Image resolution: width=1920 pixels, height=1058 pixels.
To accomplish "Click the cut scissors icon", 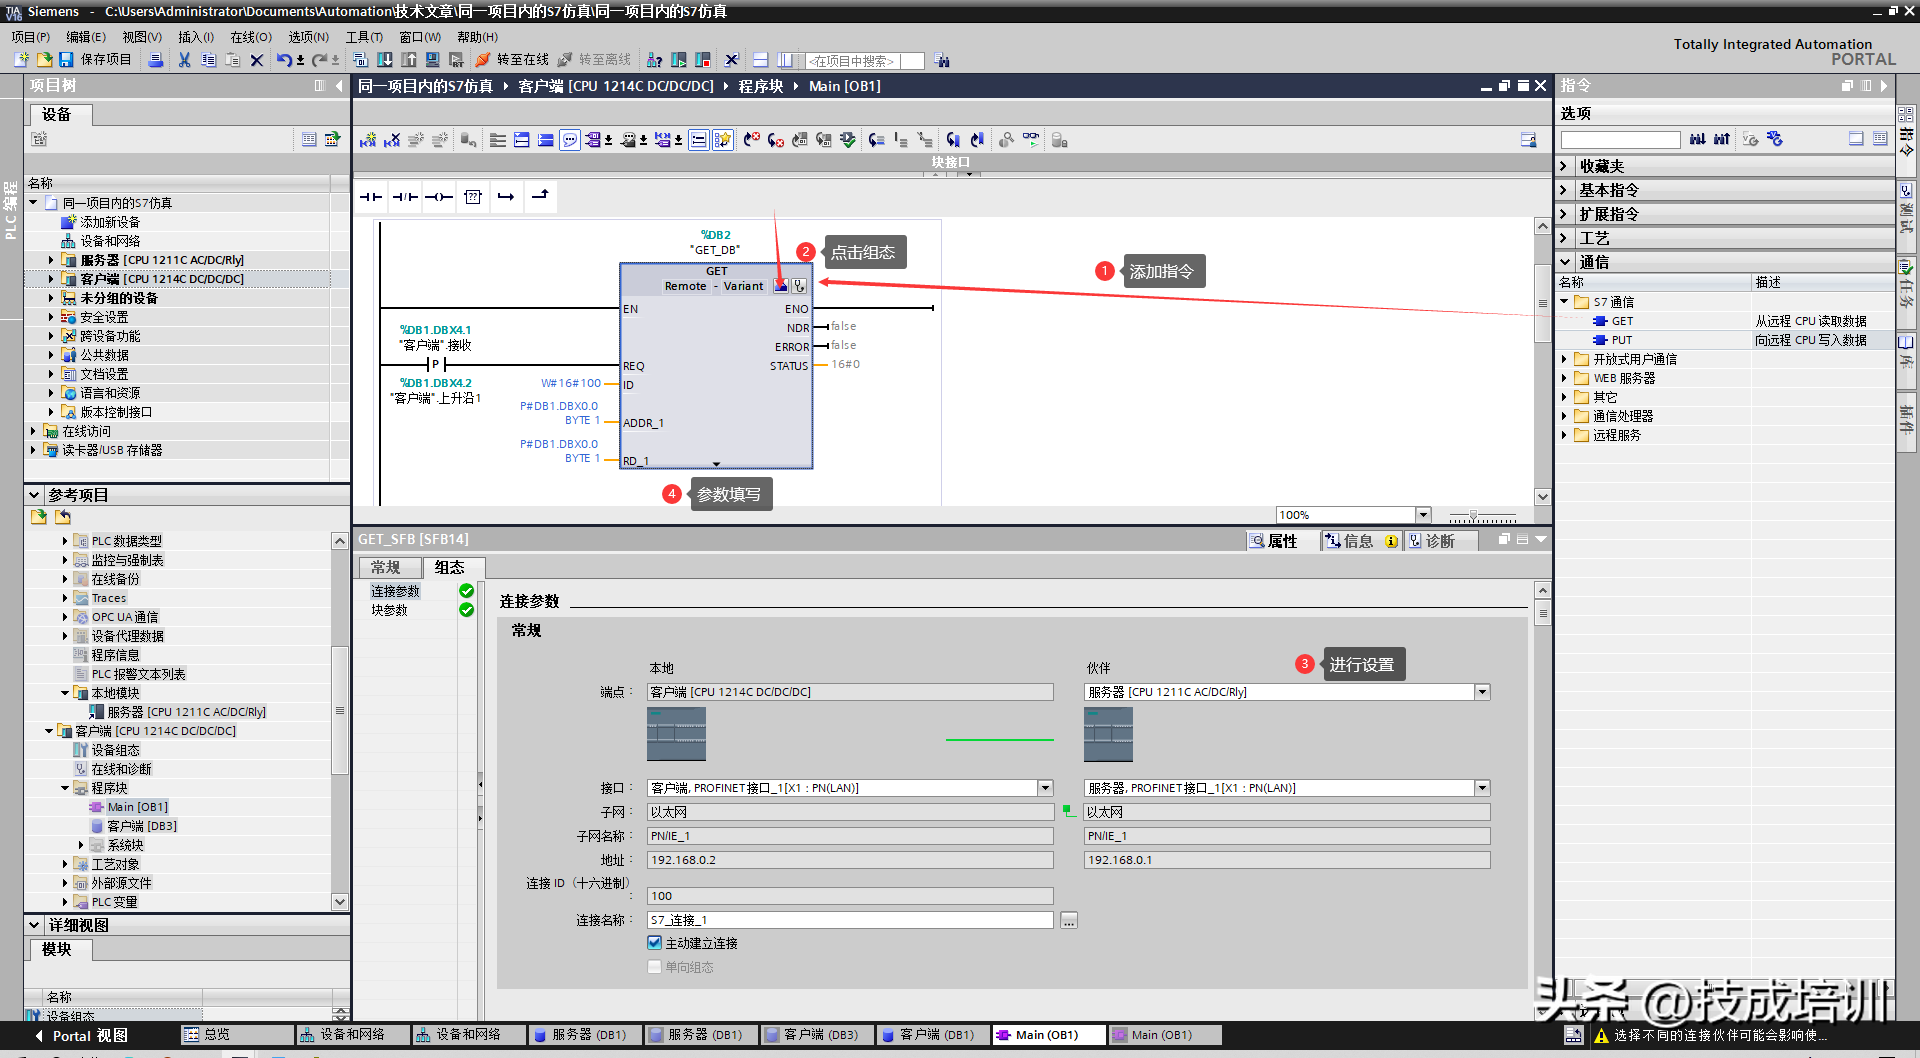I will [184, 60].
